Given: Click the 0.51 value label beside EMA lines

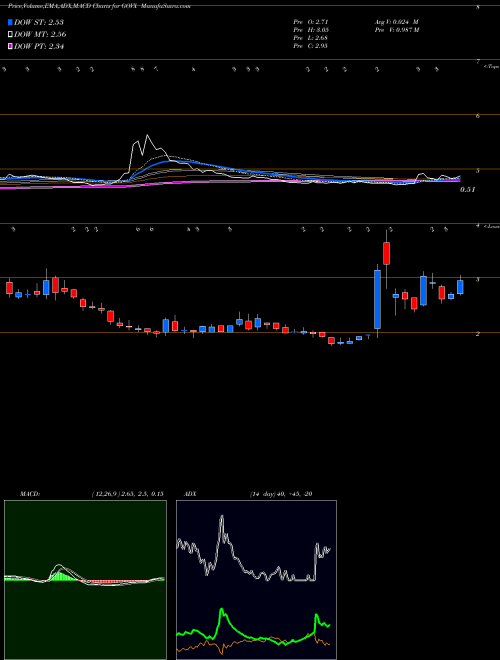Looking at the screenshot, I should pyautogui.click(x=468, y=190).
